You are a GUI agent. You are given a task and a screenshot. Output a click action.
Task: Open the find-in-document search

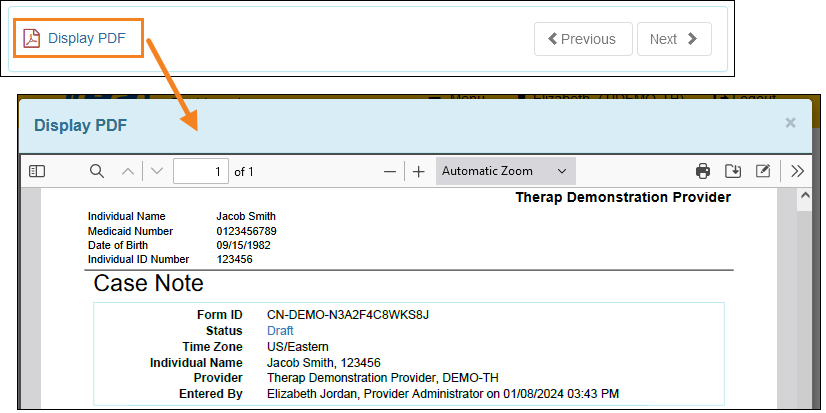pos(97,171)
